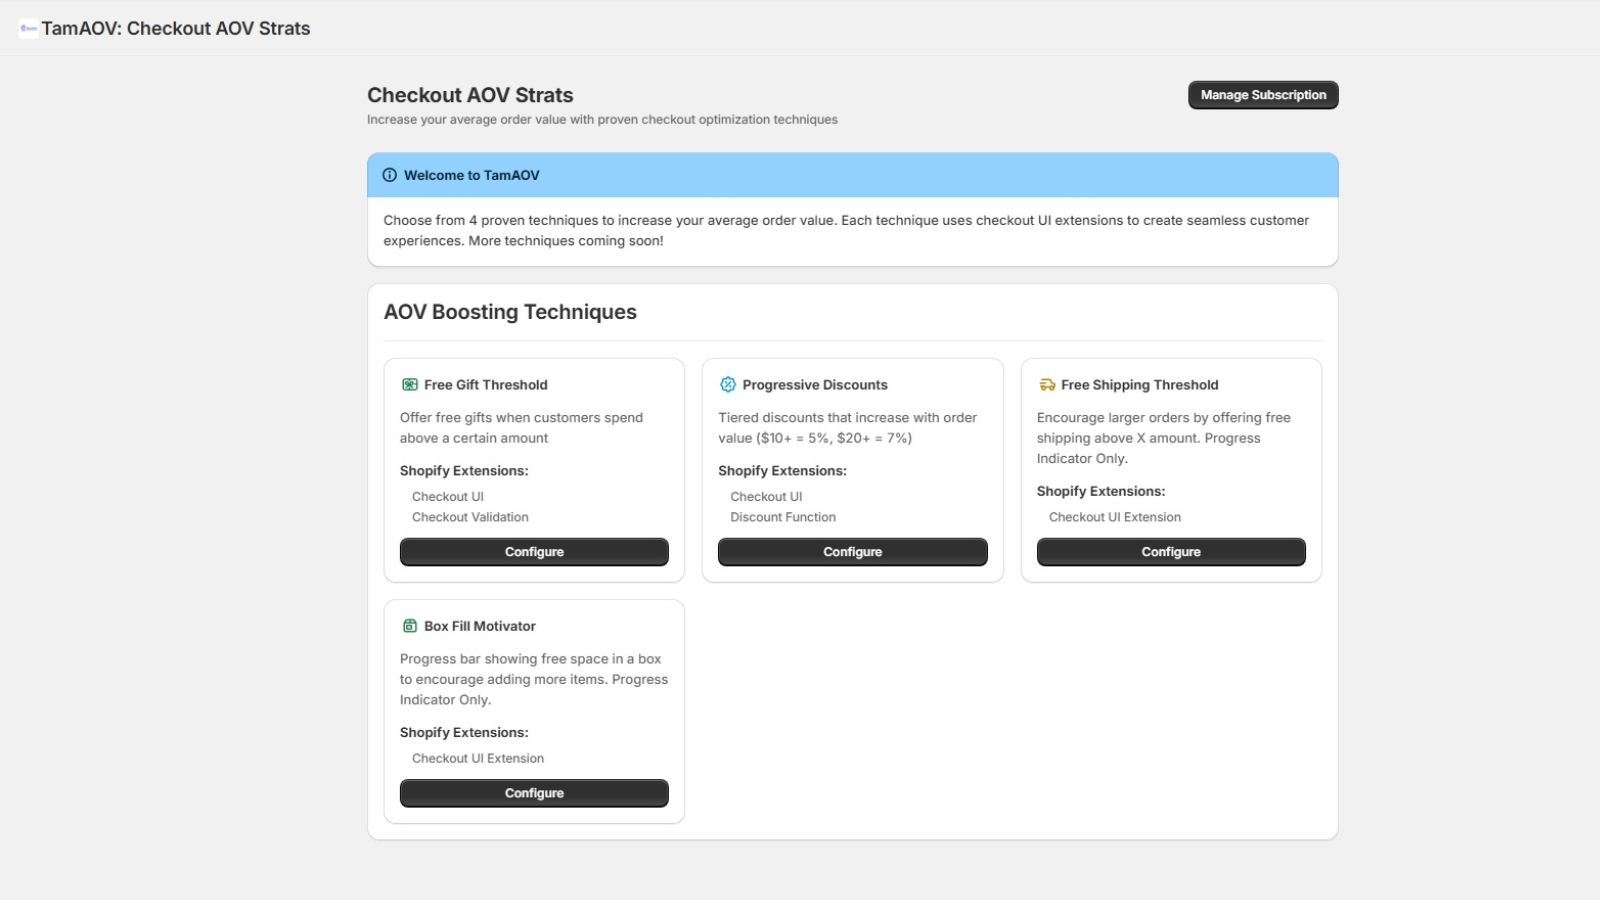Click the Checkout AOV Strats page heading

coord(470,95)
